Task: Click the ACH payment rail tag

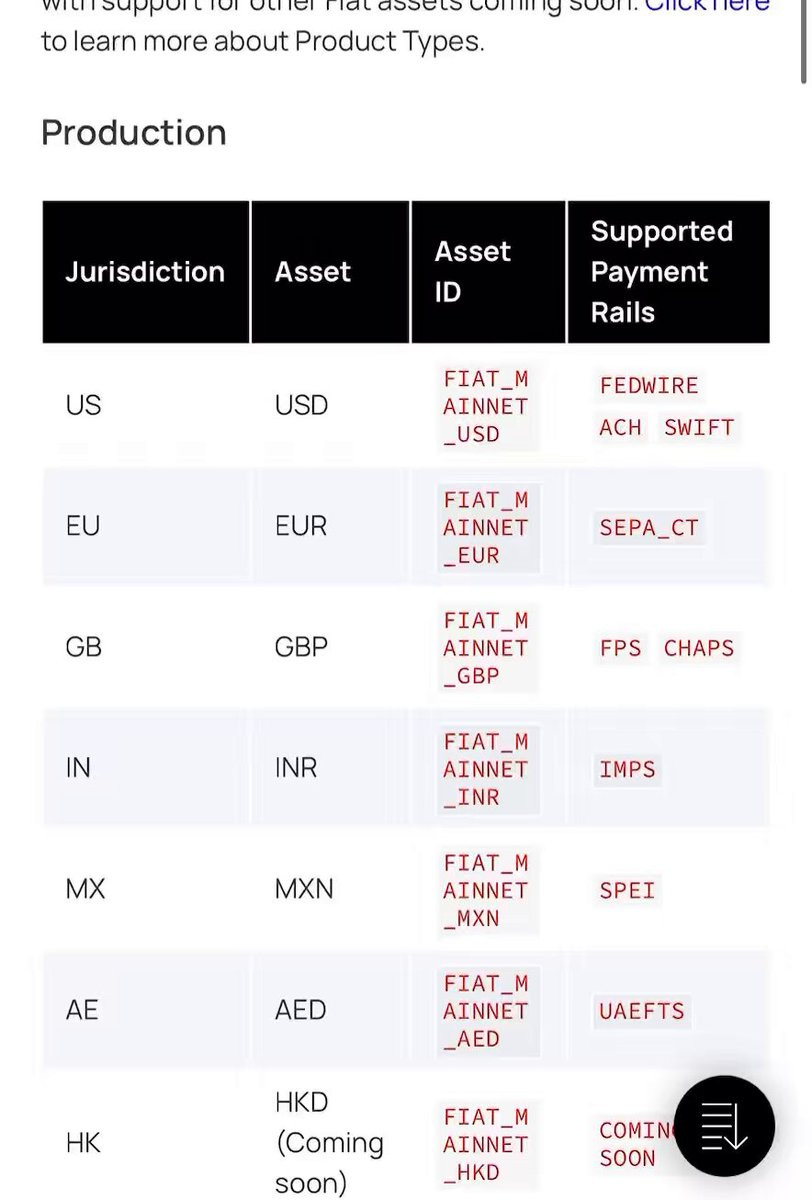Action: pos(620,428)
